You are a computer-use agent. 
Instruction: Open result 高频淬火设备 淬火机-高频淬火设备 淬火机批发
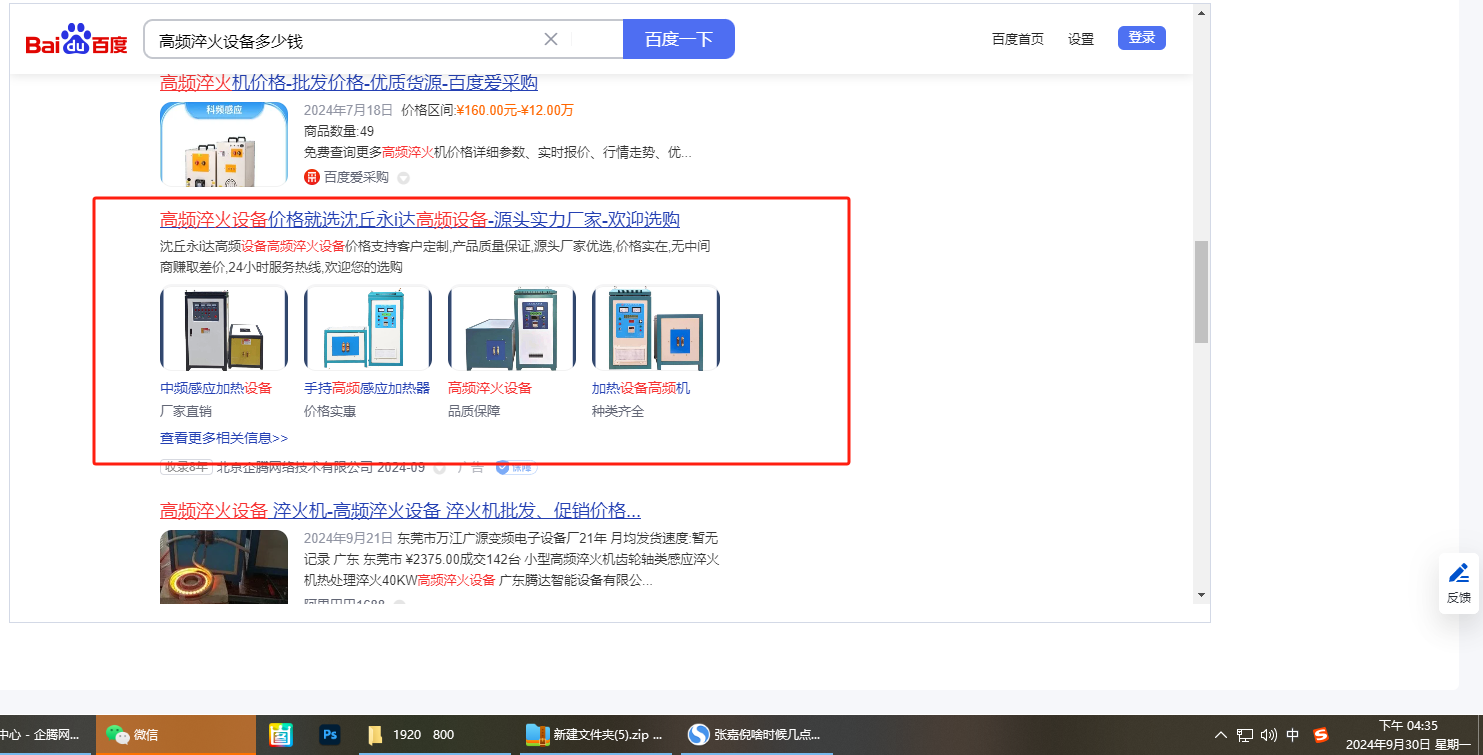tap(400, 511)
